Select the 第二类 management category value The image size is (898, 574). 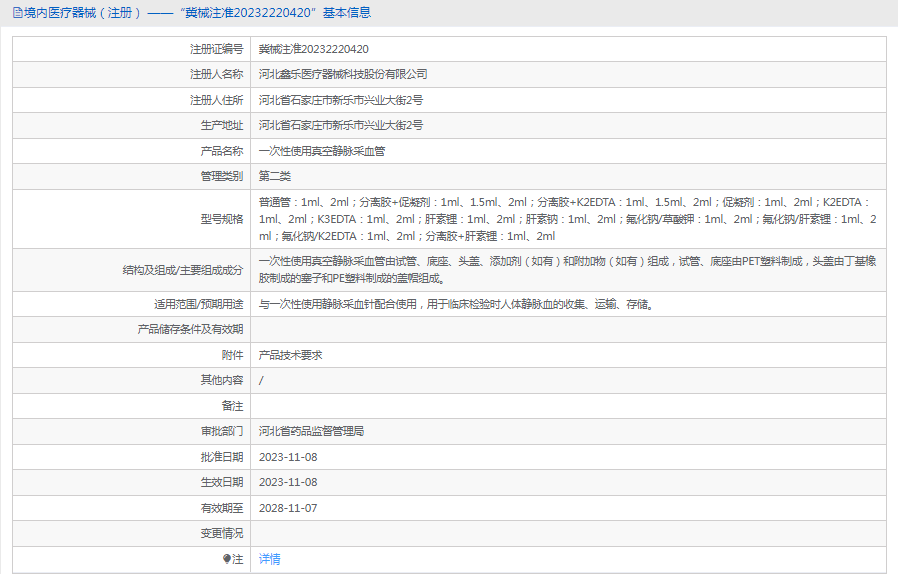pos(275,176)
